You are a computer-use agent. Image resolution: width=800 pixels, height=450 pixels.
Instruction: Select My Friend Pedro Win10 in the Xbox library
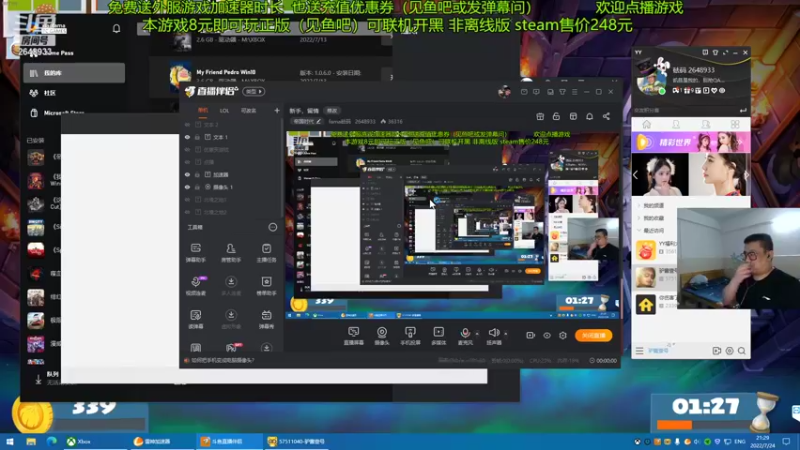(226, 72)
